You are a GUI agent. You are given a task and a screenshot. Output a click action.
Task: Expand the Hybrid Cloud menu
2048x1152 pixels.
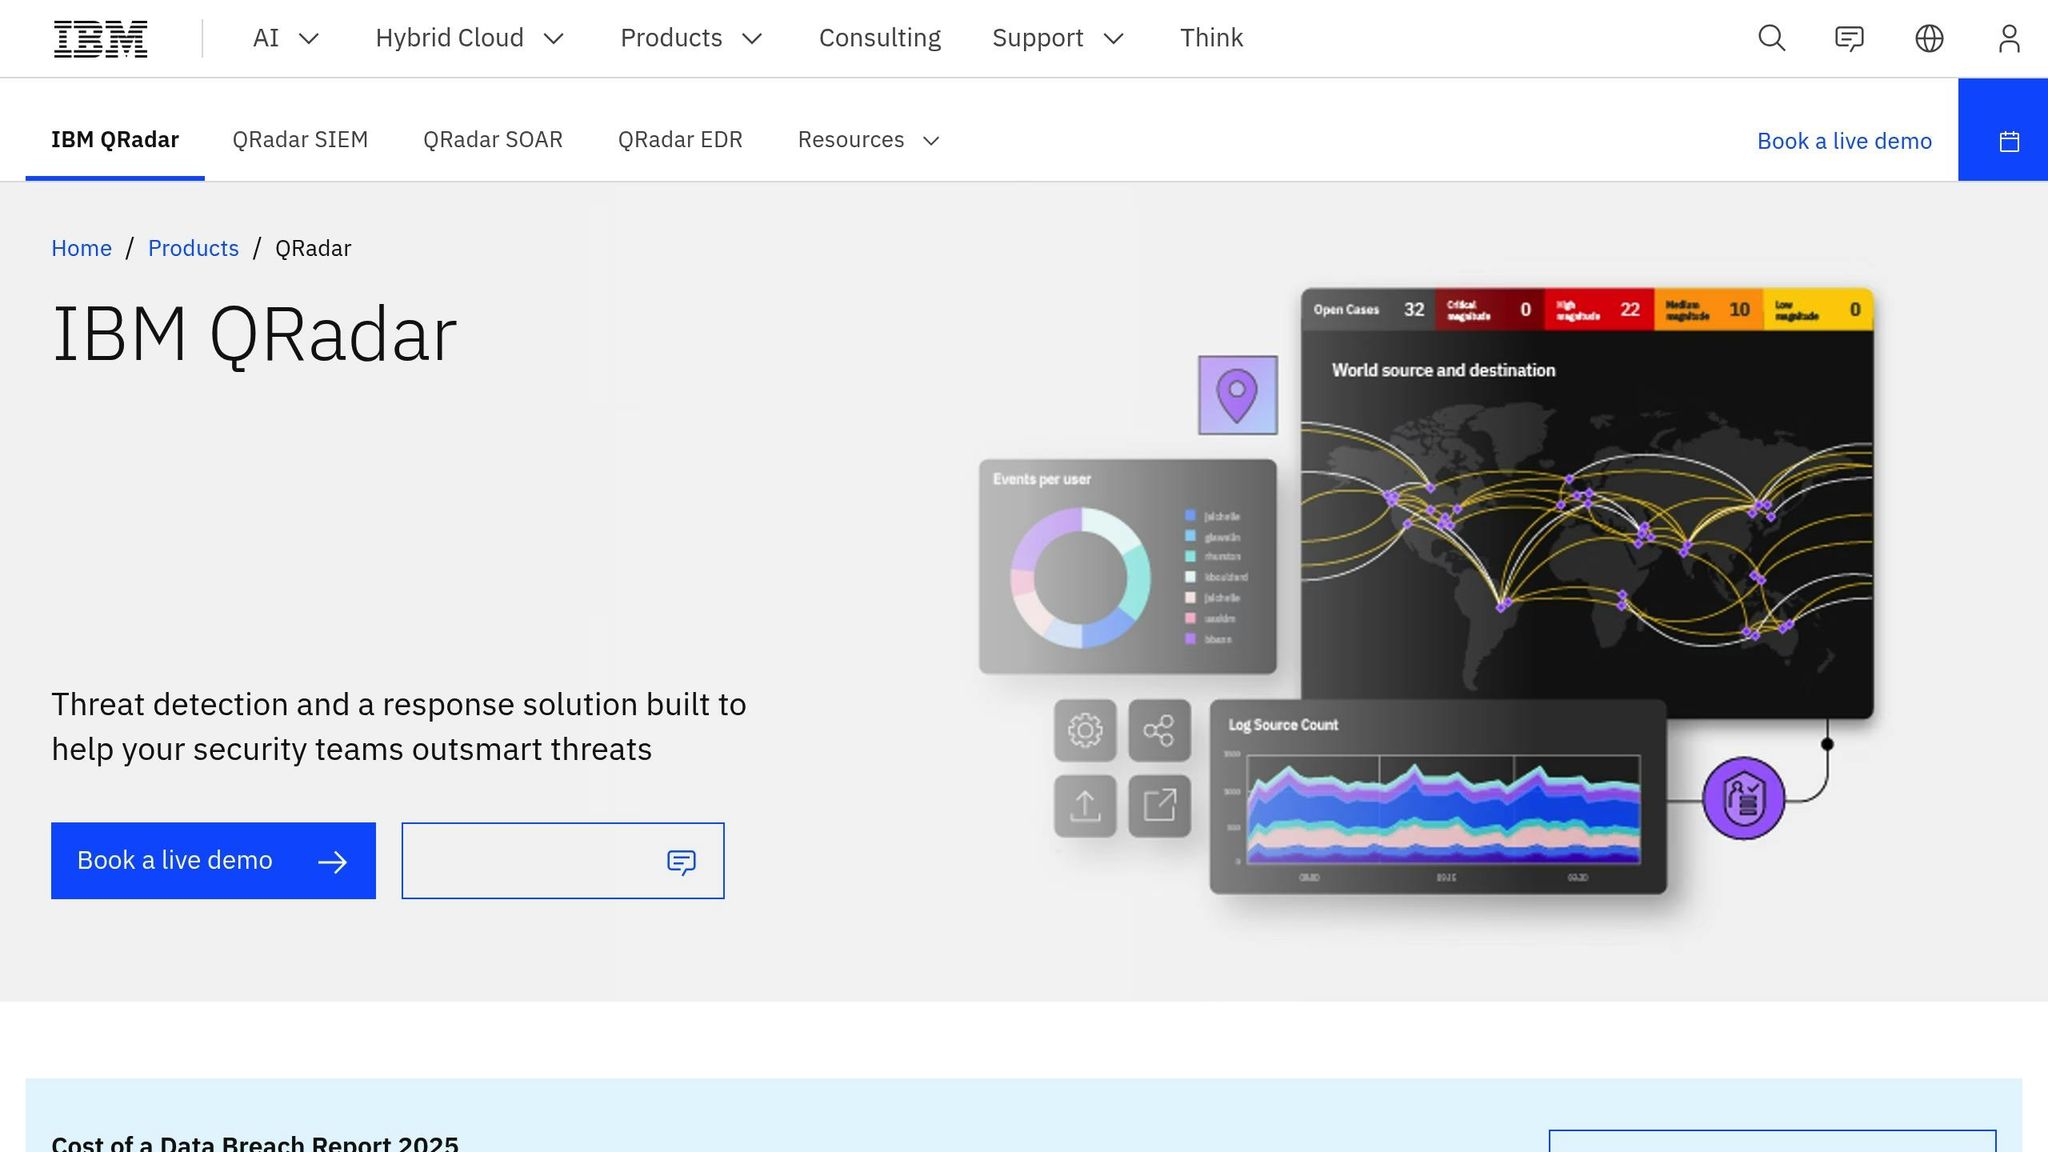pos(470,38)
